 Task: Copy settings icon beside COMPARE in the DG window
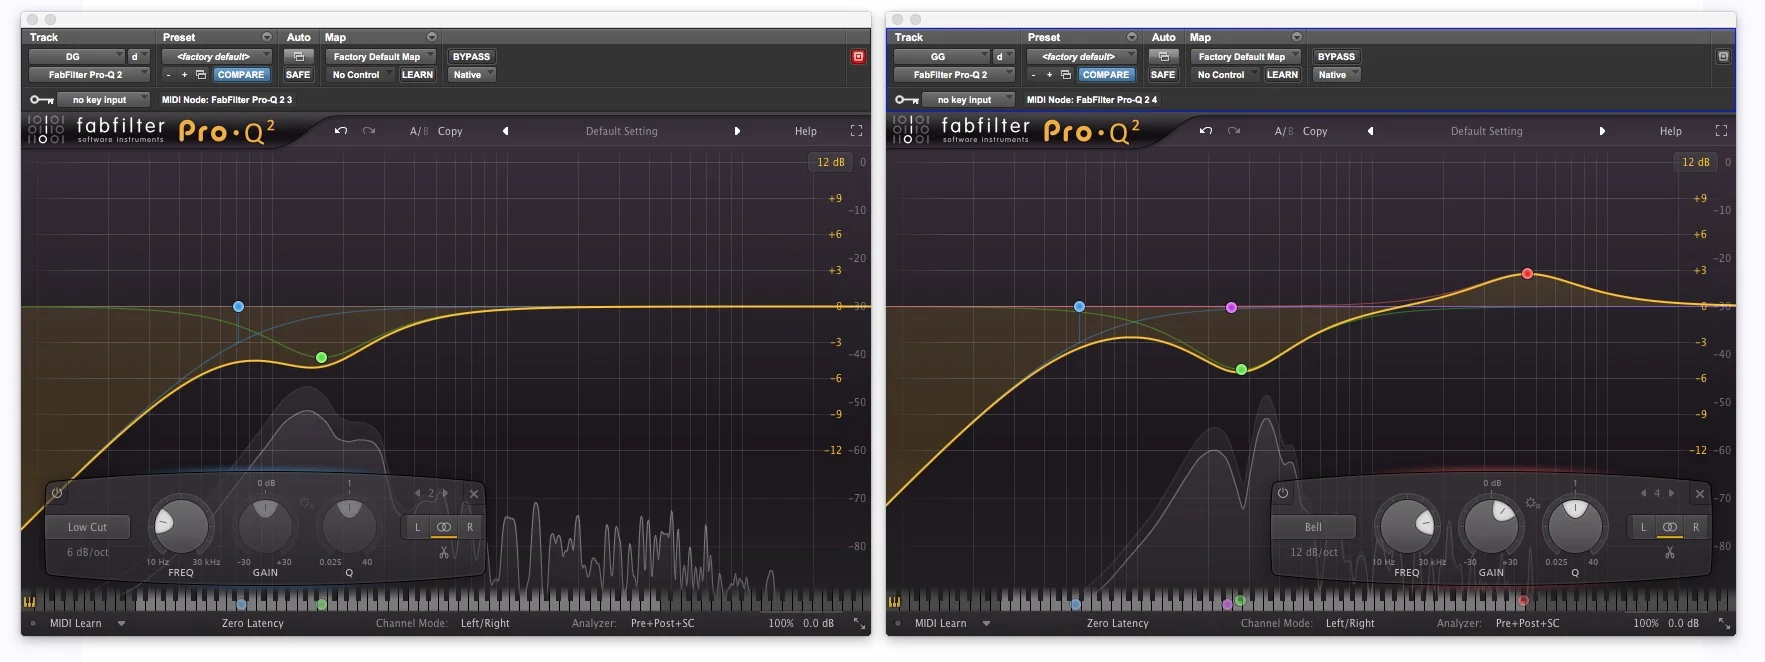coord(201,75)
